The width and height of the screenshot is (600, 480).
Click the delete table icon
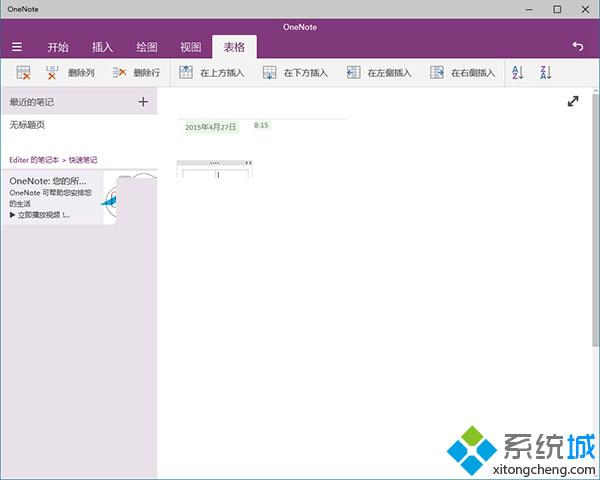[x=23, y=72]
